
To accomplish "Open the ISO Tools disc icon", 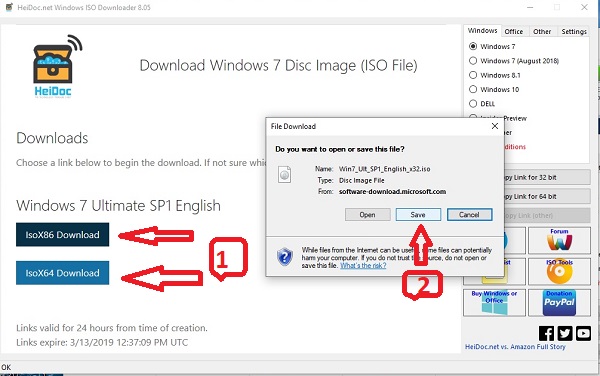I will tap(559, 271).
